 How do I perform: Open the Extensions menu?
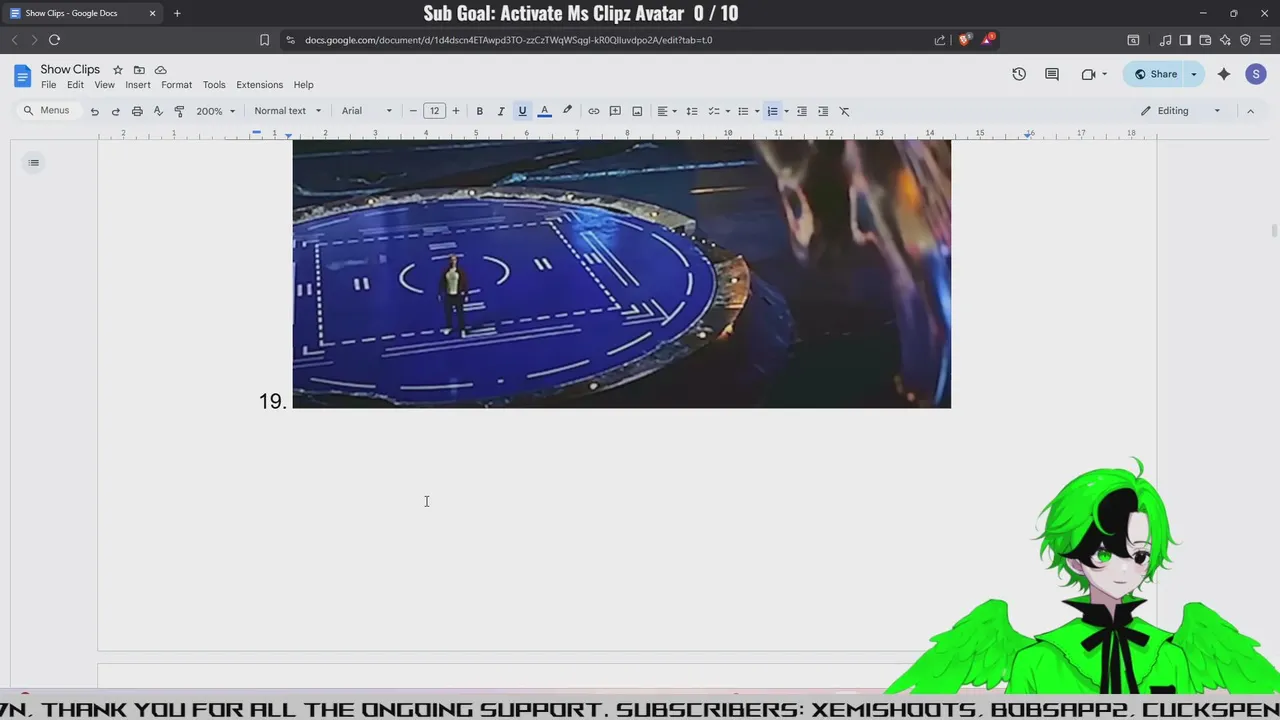pos(259,85)
